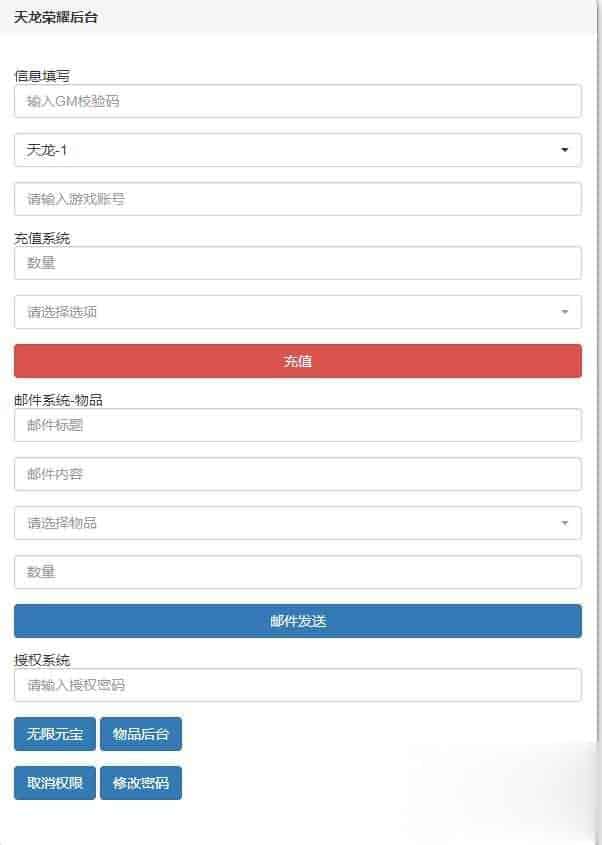Focus the 请输入游戏账号 account field
Screen dimensions: 602x845
pos(297,199)
